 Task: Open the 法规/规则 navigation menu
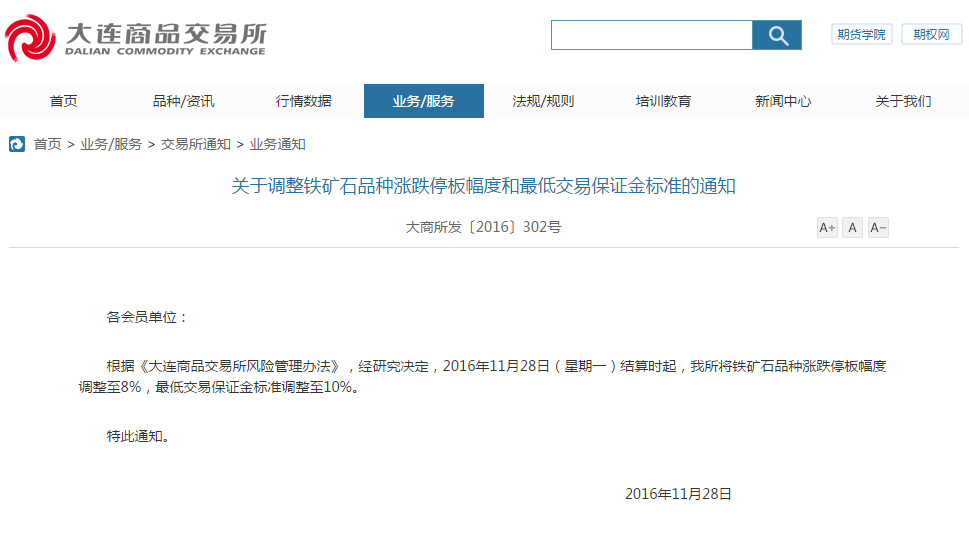click(x=543, y=101)
